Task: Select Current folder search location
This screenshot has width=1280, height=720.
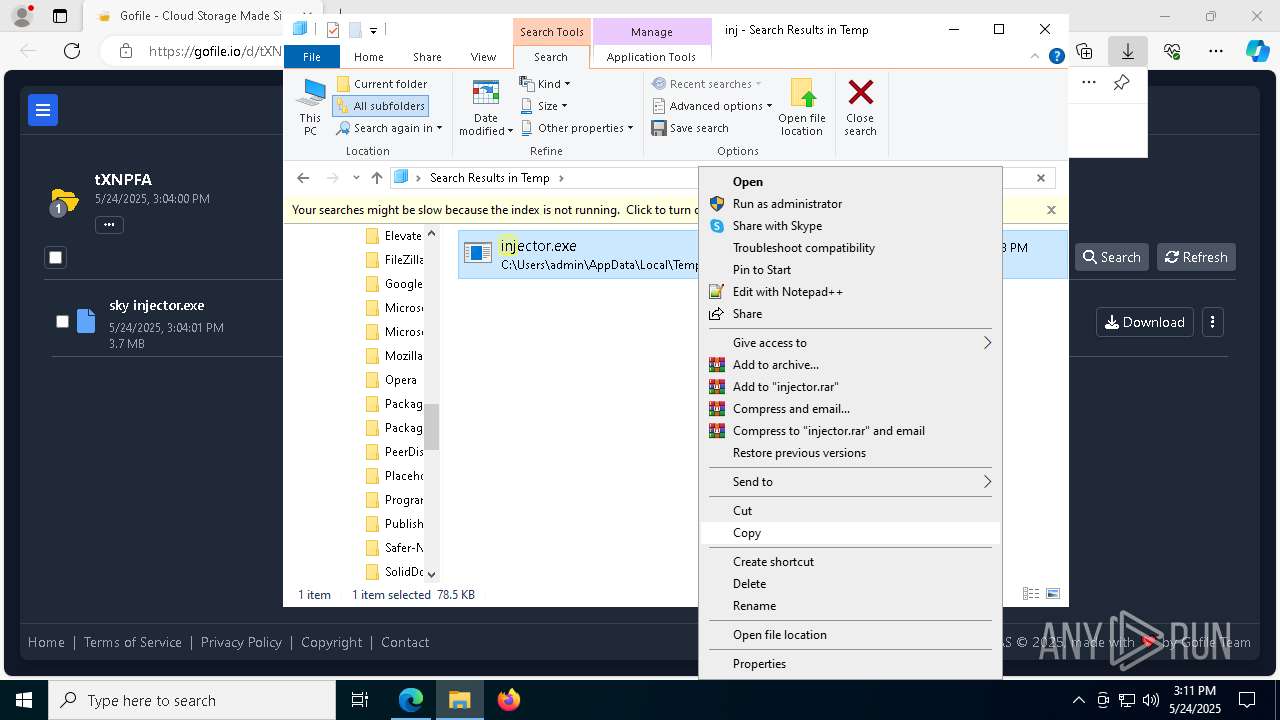Action: click(382, 84)
